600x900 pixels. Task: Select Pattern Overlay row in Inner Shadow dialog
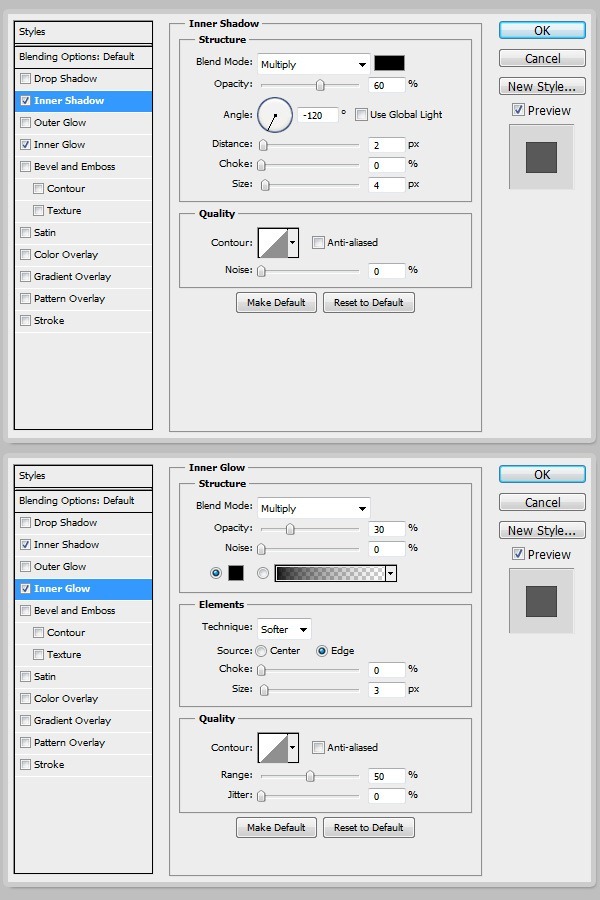pyautogui.click(x=83, y=298)
